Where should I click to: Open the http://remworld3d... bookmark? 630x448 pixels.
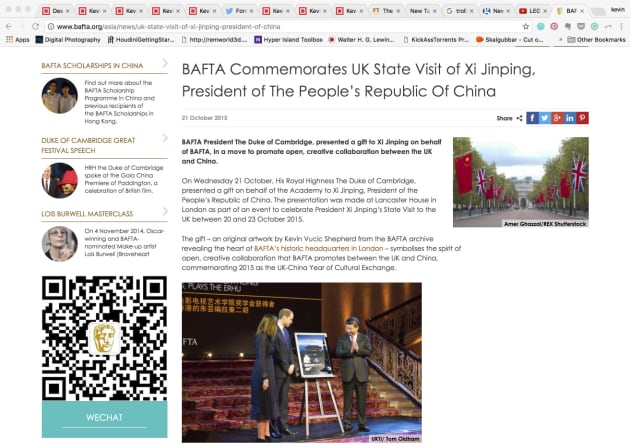pyautogui.click(x=215, y=40)
